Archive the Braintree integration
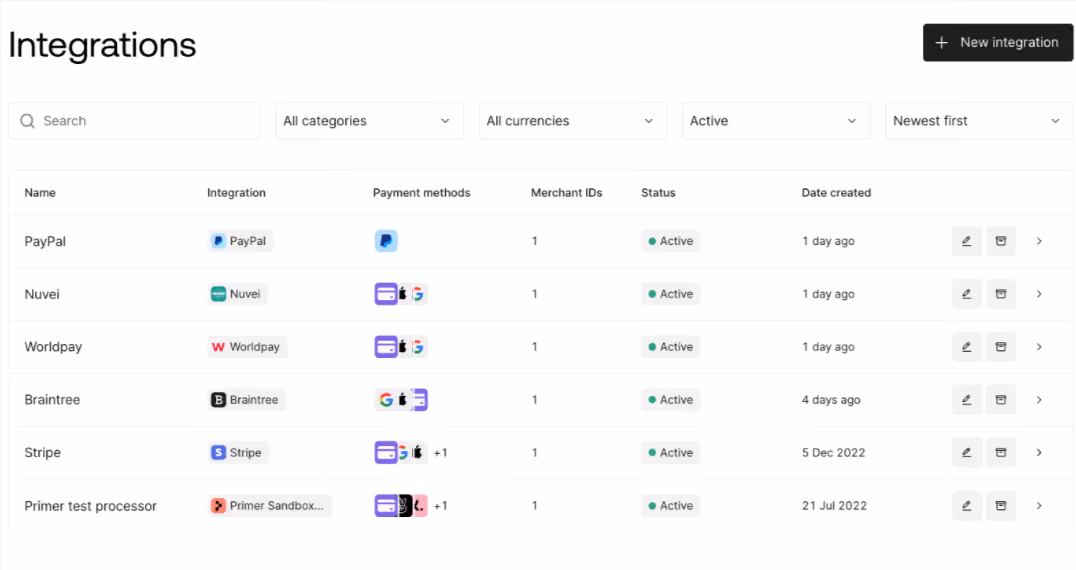1076x570 pixels. 1001,399
